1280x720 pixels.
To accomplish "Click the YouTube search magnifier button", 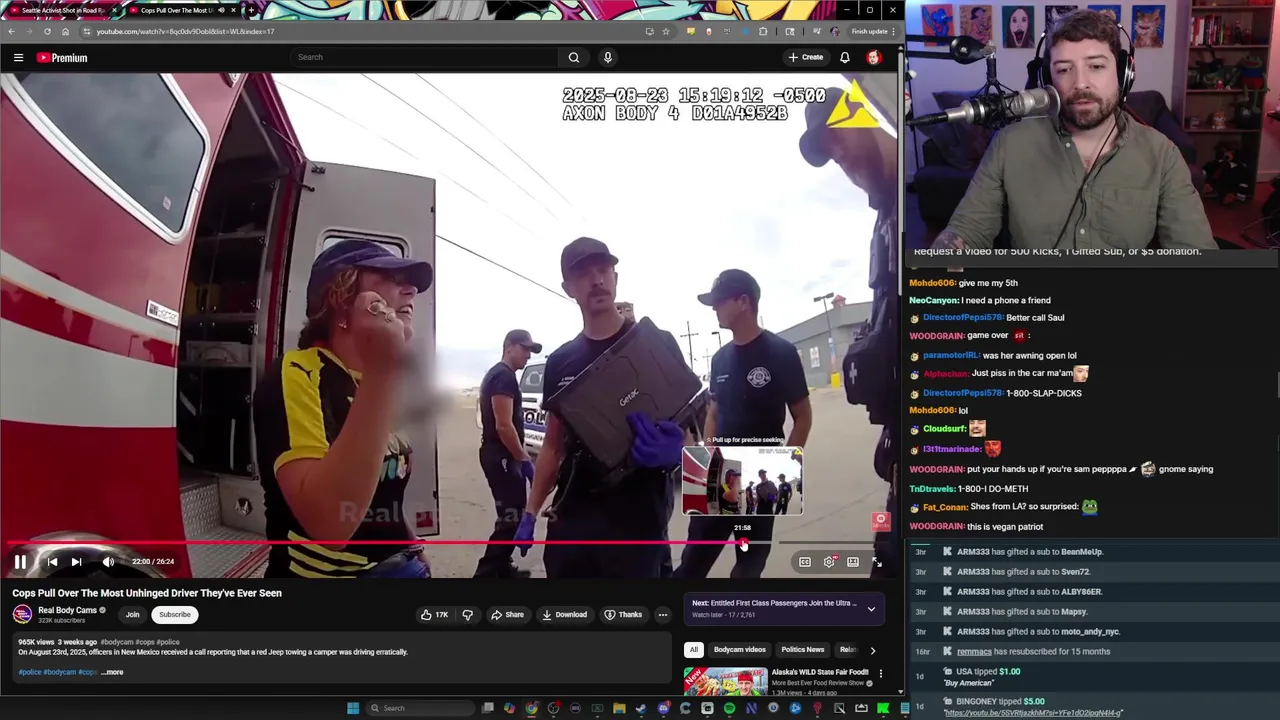I will [x=574, y=57].
